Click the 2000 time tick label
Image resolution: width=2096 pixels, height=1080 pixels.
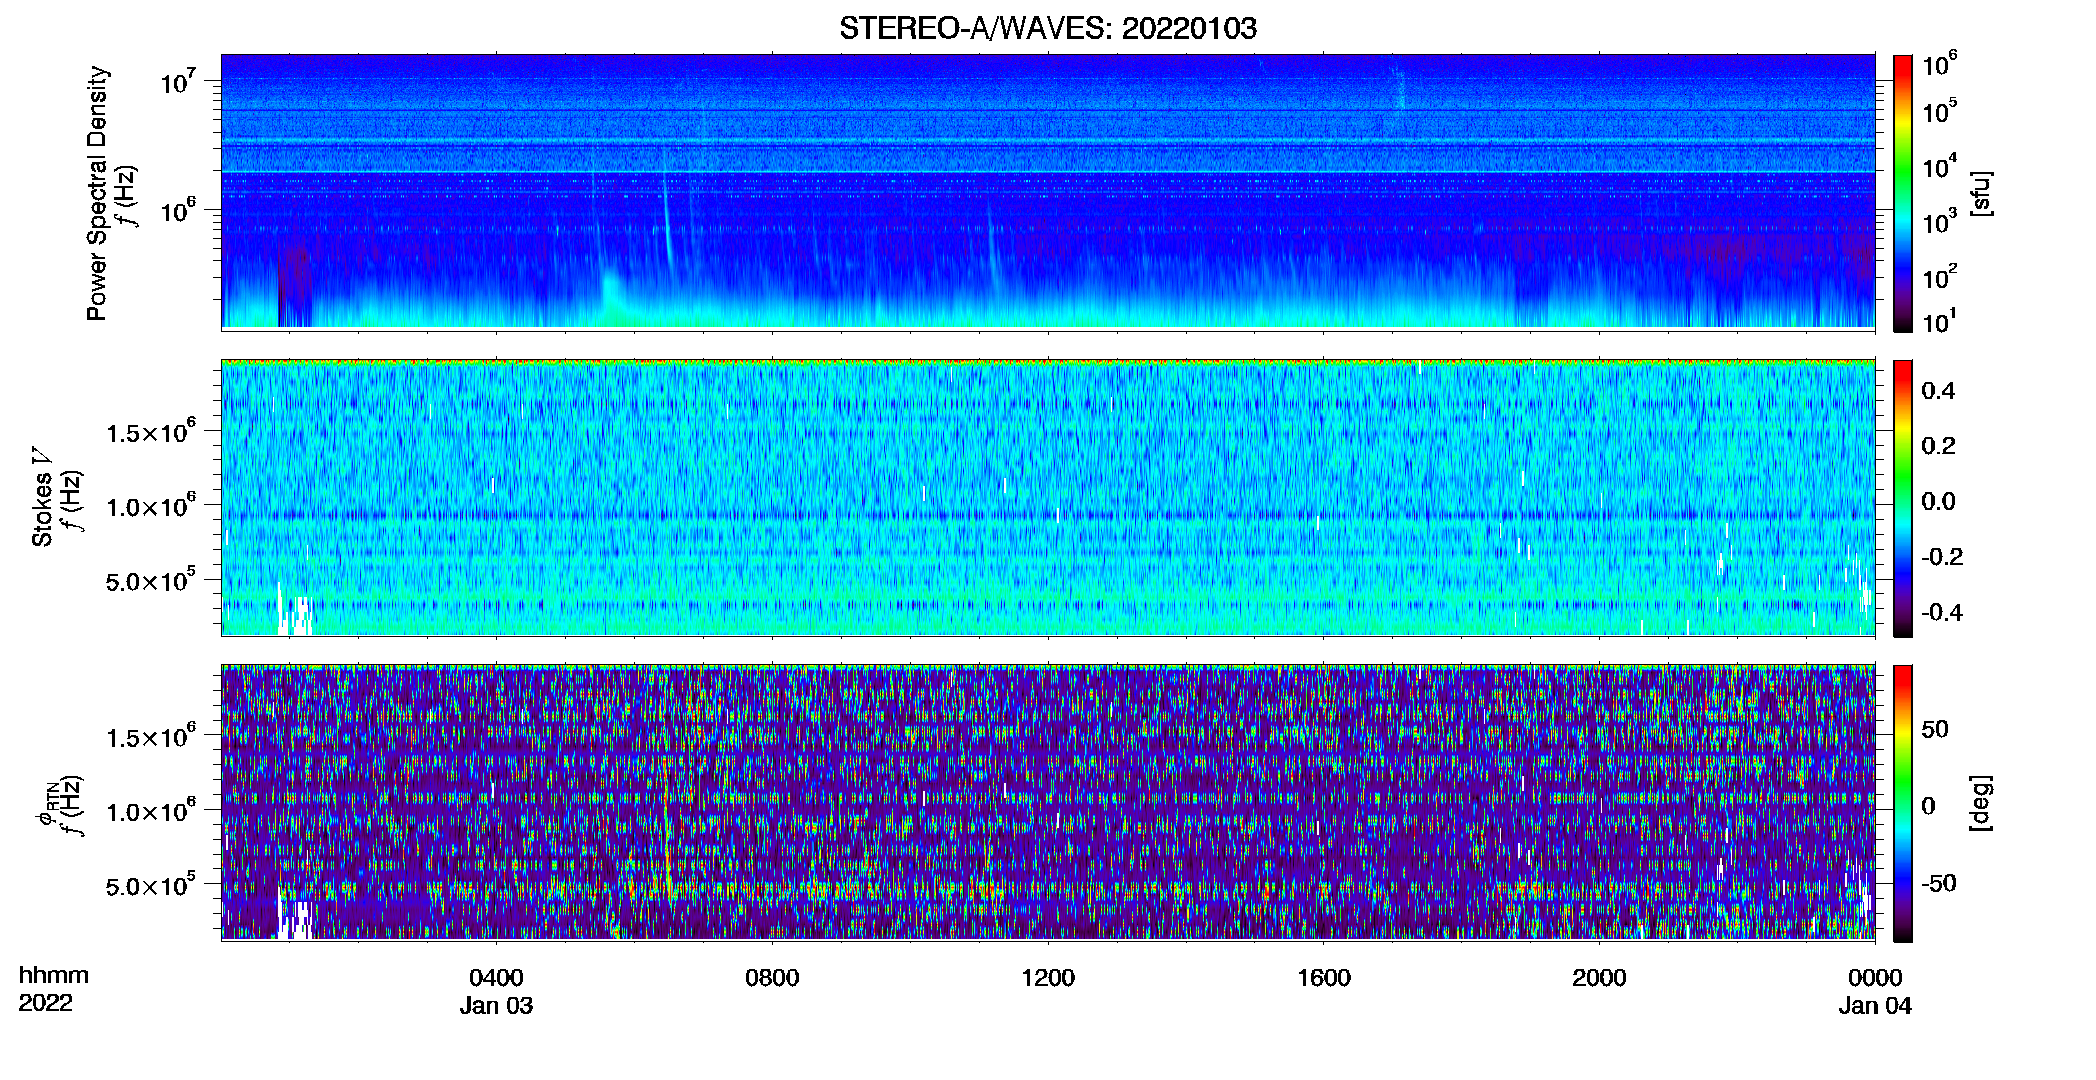click(x=1599, y=978)
